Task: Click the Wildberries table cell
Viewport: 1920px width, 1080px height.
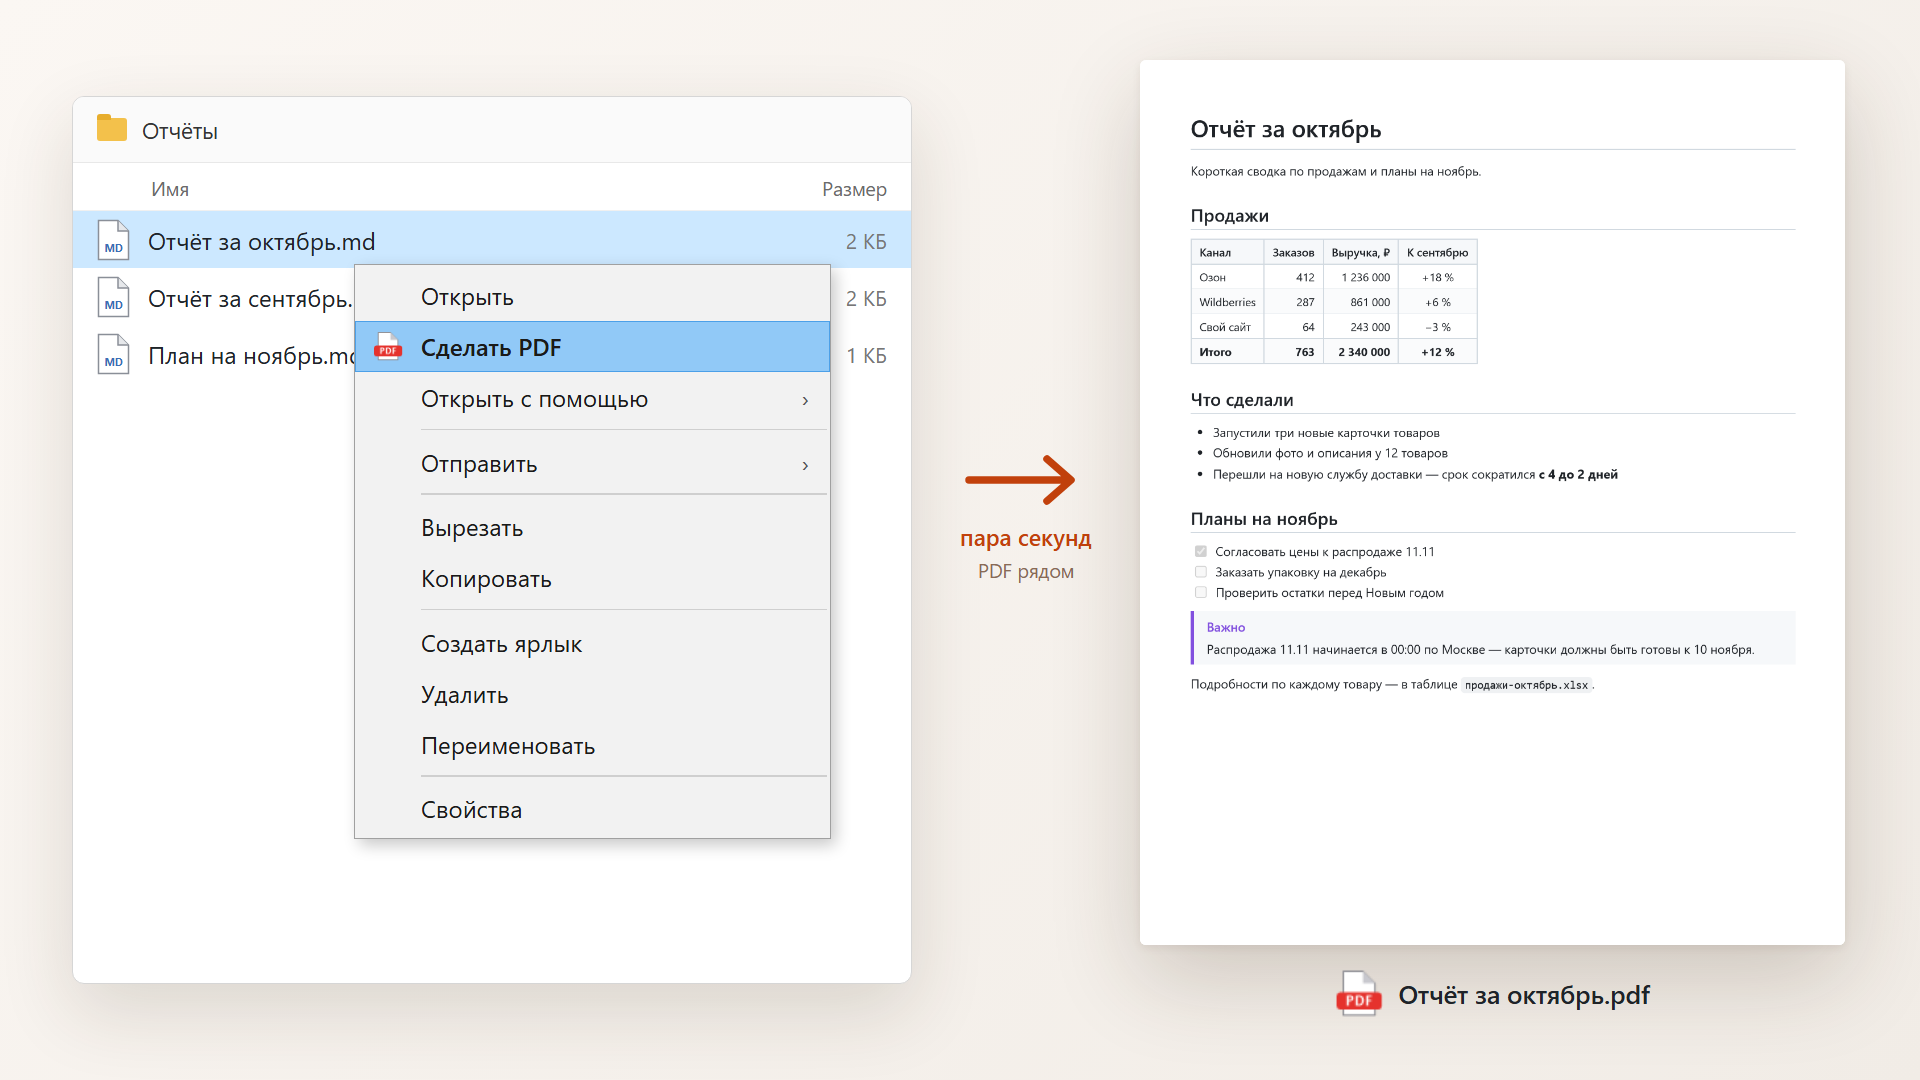Action: tap(1227, 302)
